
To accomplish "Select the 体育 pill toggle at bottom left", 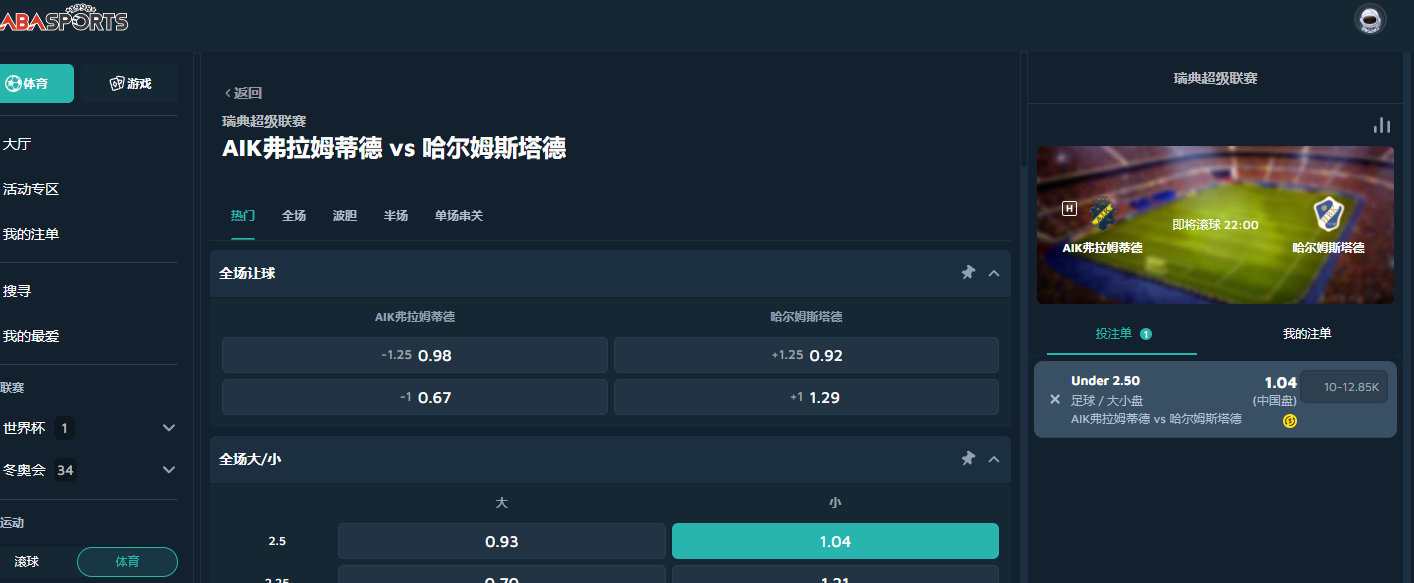I will pos(127,562).
